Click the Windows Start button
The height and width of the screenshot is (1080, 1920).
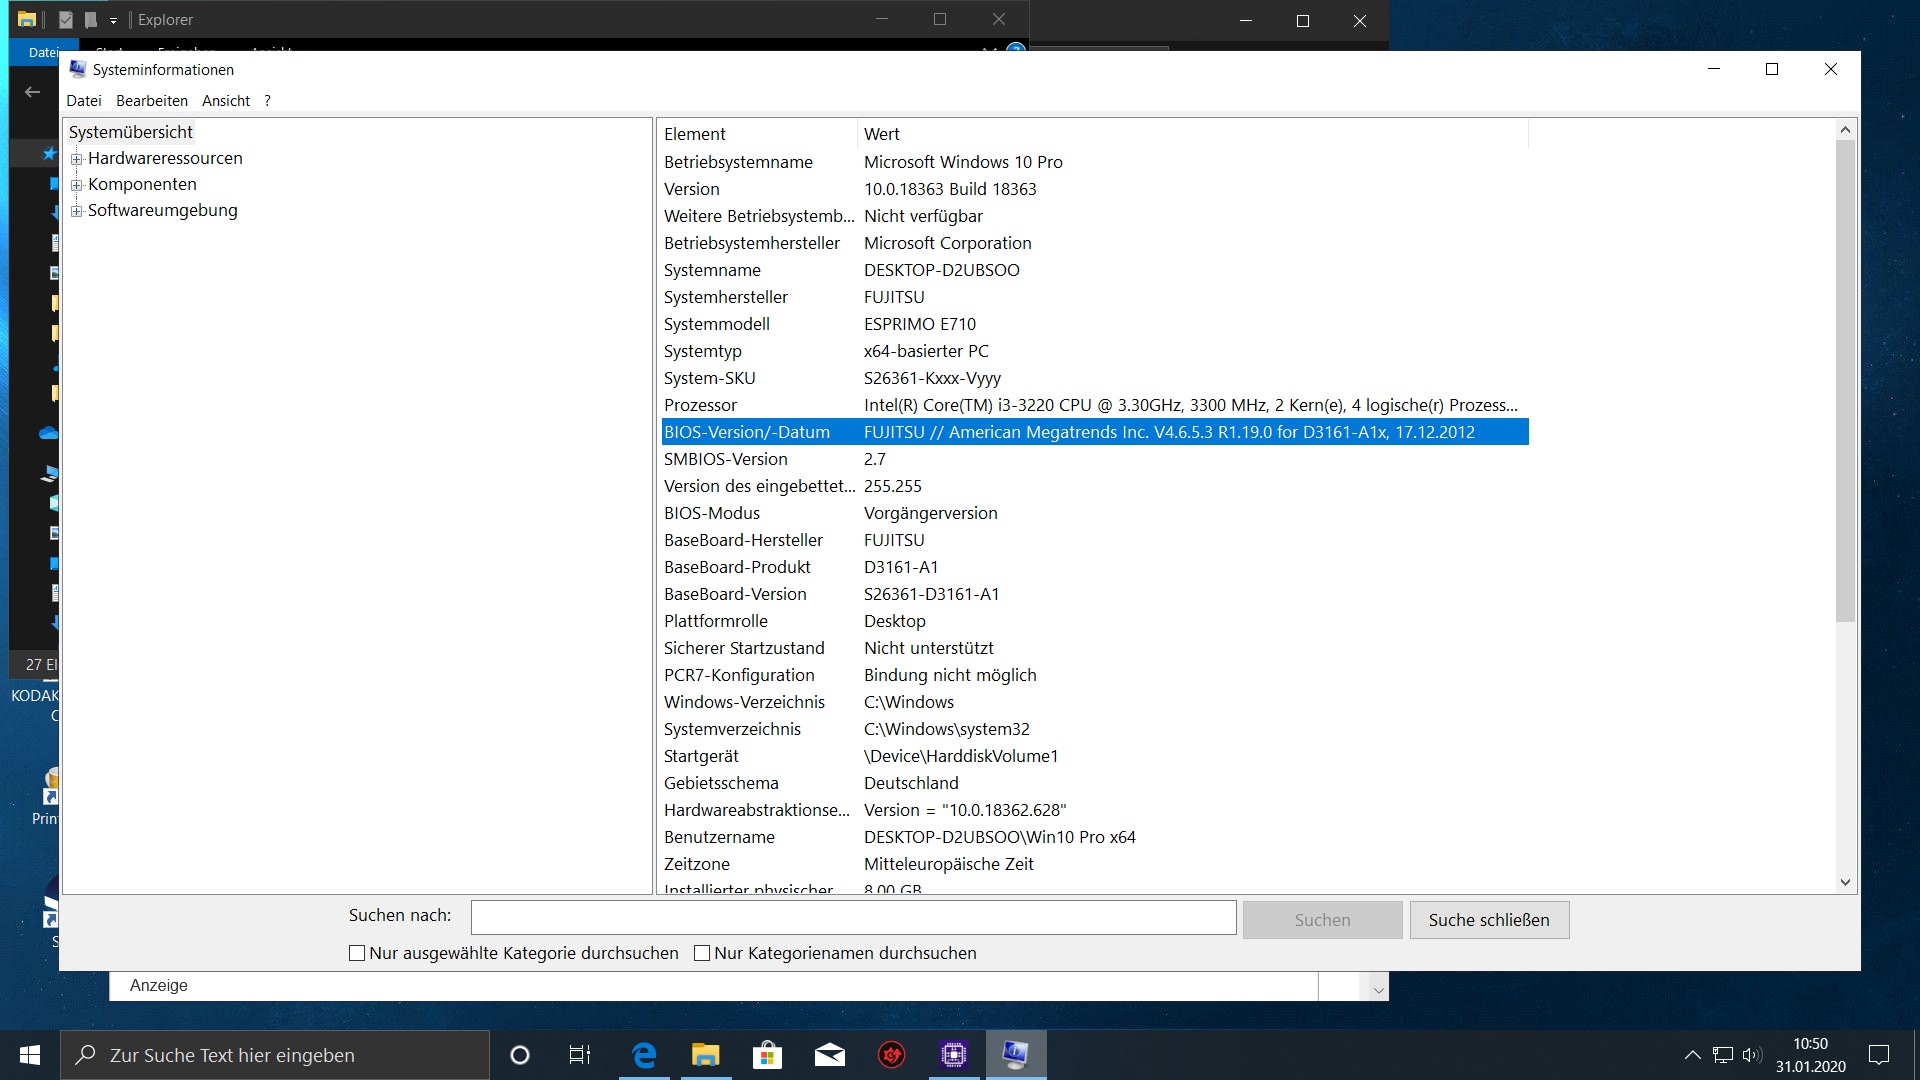pos(30,1055)
